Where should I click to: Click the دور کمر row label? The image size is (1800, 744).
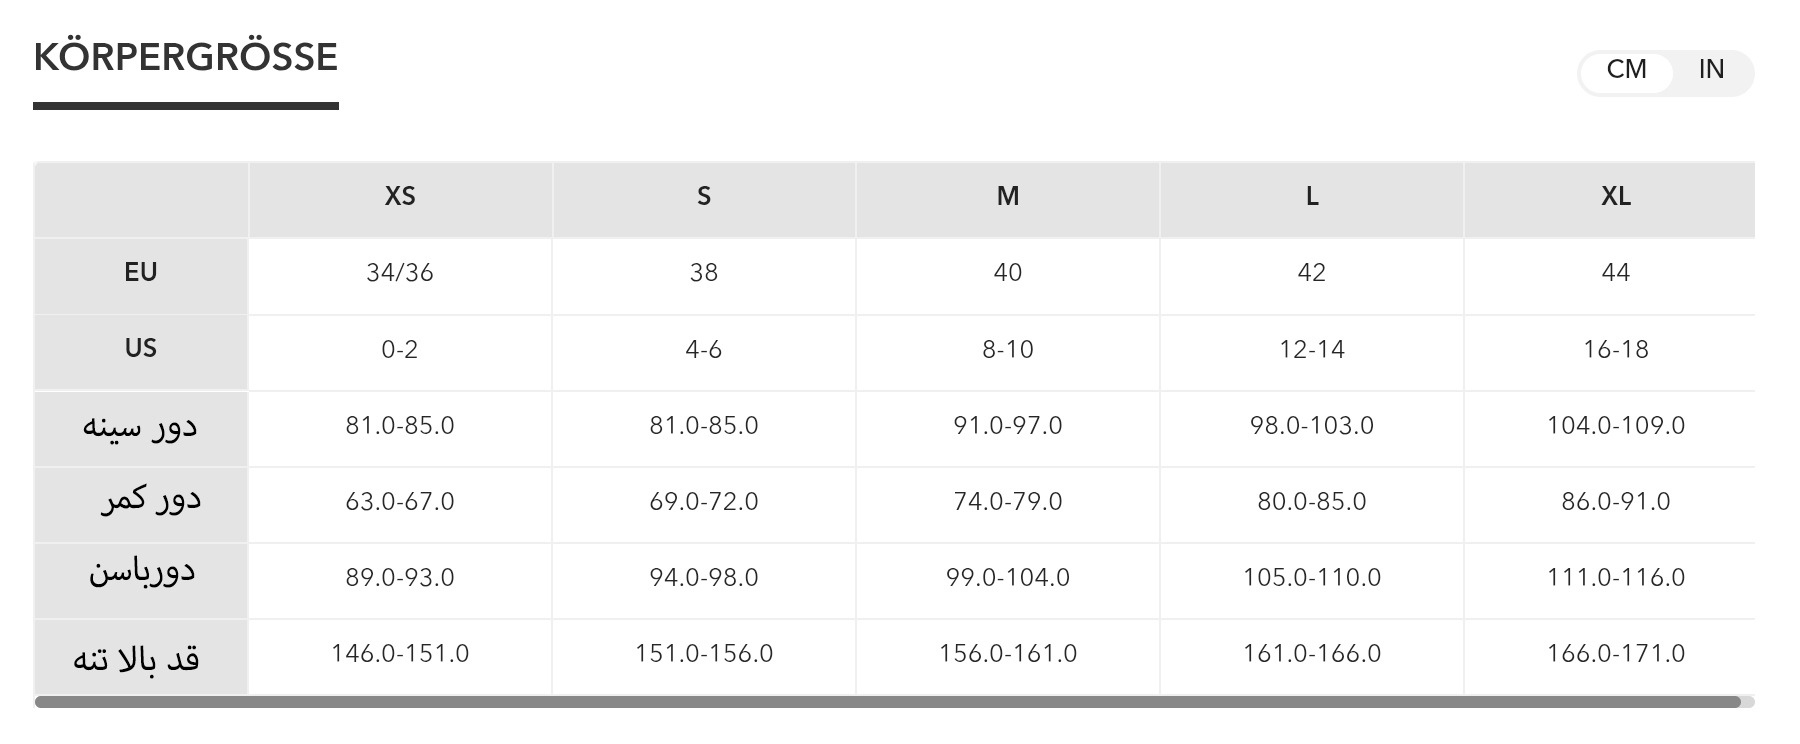[150, 500]
